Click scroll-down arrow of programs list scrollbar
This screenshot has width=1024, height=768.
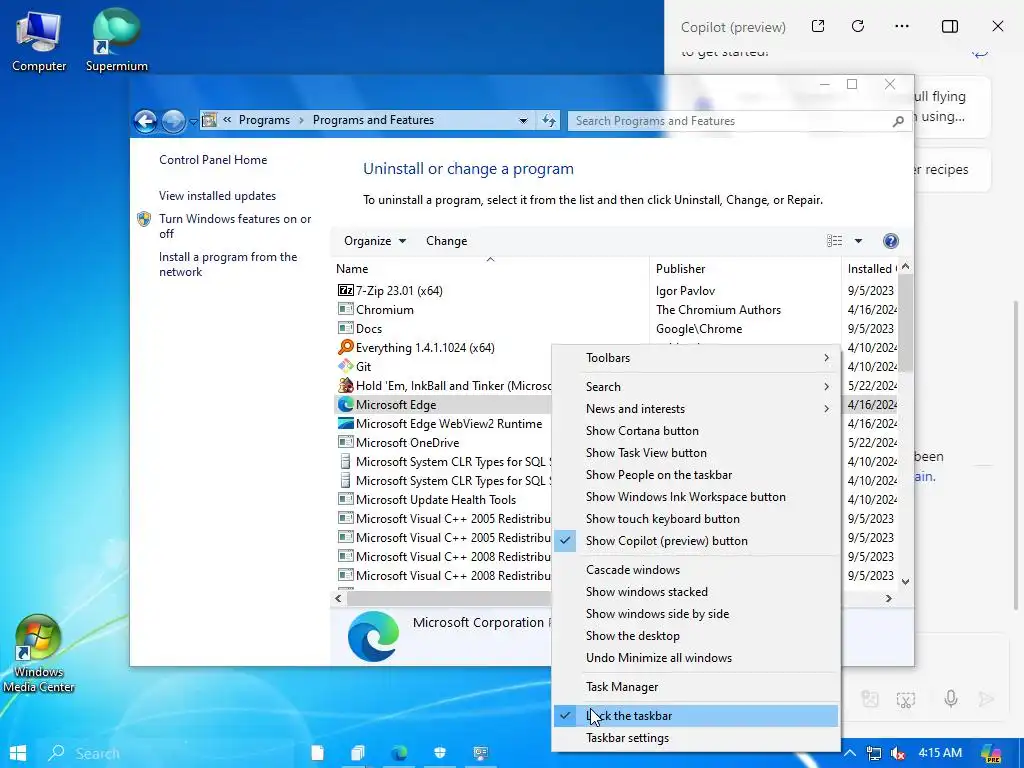point(905,581)
